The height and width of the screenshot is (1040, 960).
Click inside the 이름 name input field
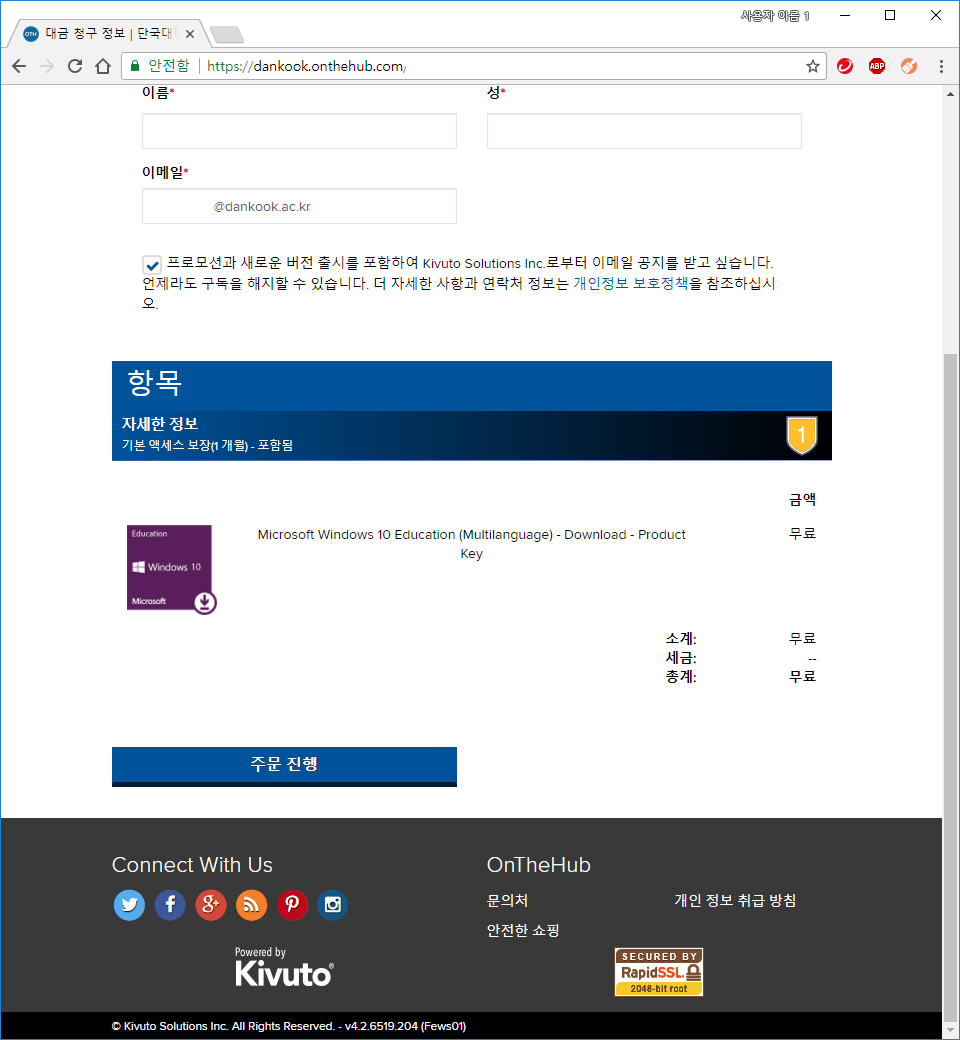pyautogui.click(x=298, y=130)
